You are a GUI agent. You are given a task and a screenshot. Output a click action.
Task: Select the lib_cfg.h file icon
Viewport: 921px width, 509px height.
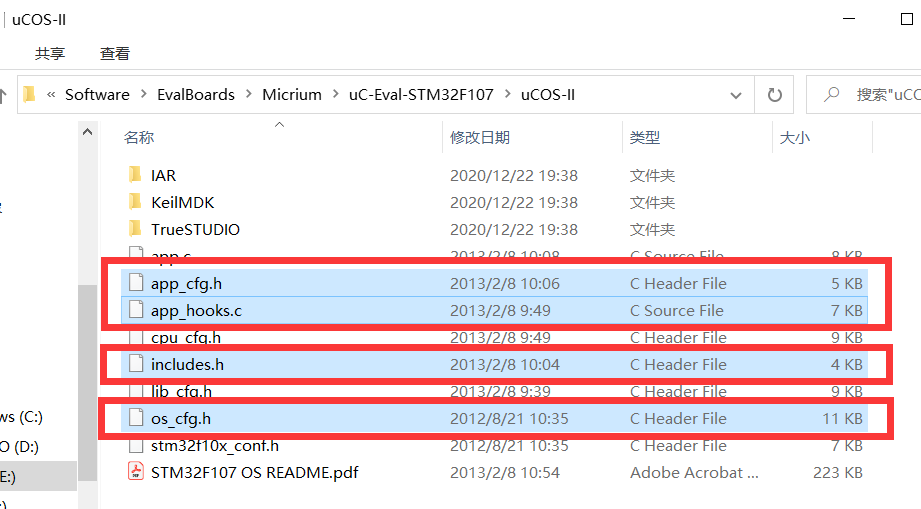pyautogui.click(x=136, y=390)
